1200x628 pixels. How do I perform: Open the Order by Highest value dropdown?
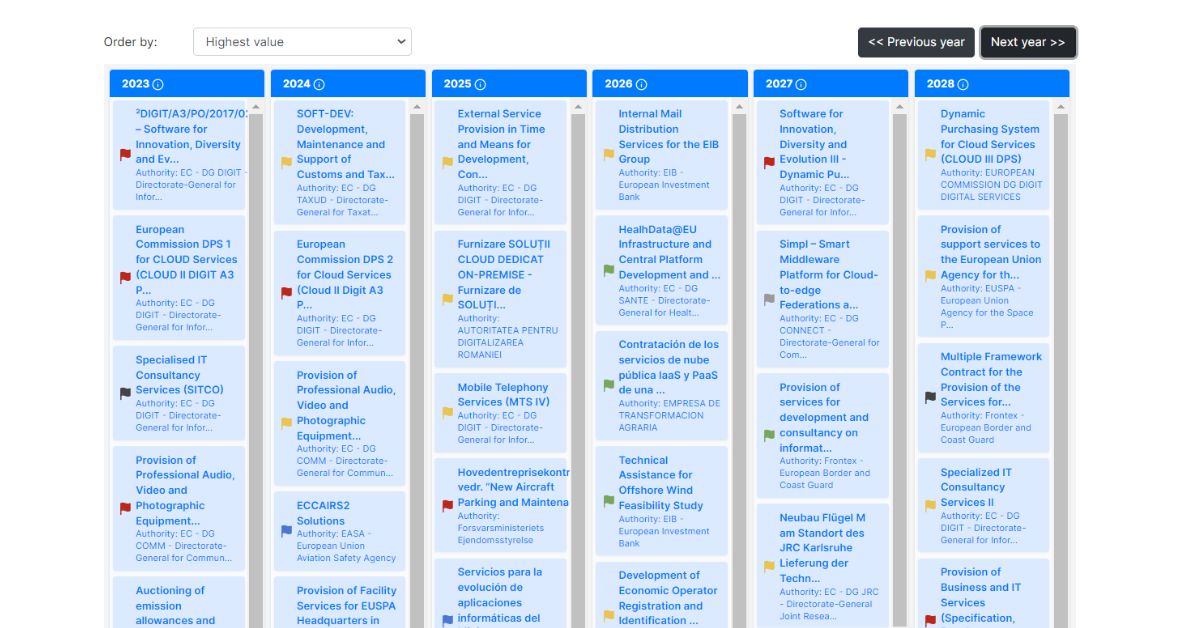(302, 42)
